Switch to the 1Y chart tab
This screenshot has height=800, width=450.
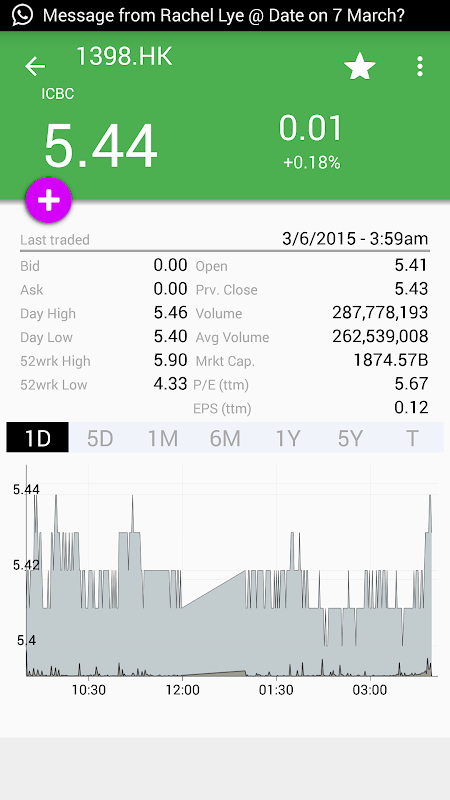[x=287, y=438]
